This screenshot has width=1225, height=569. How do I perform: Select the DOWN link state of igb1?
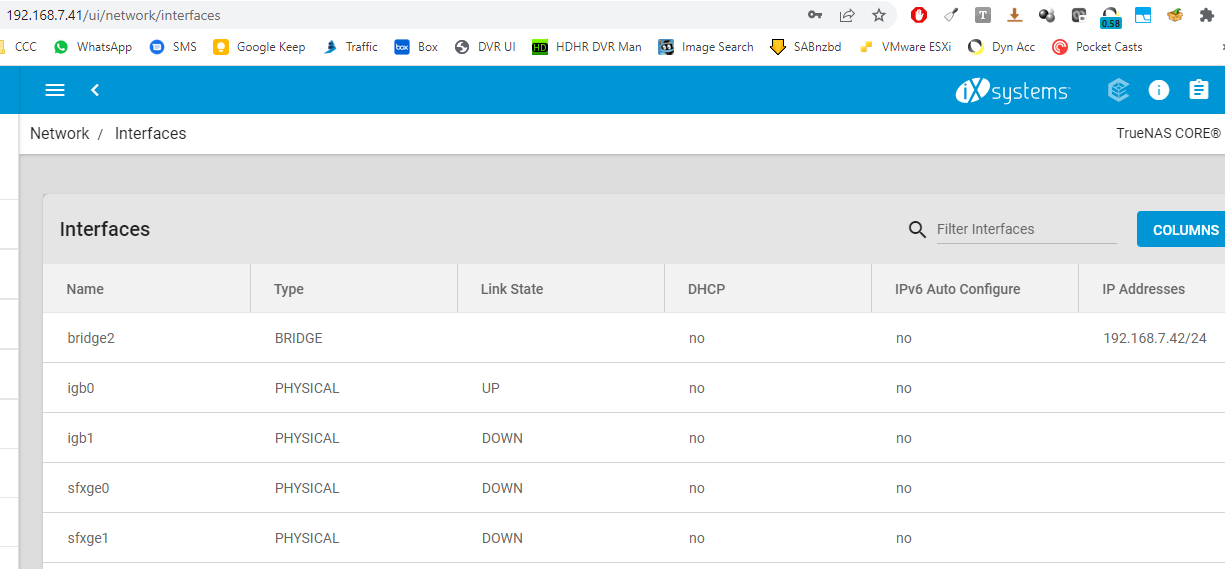click(502, 438)
